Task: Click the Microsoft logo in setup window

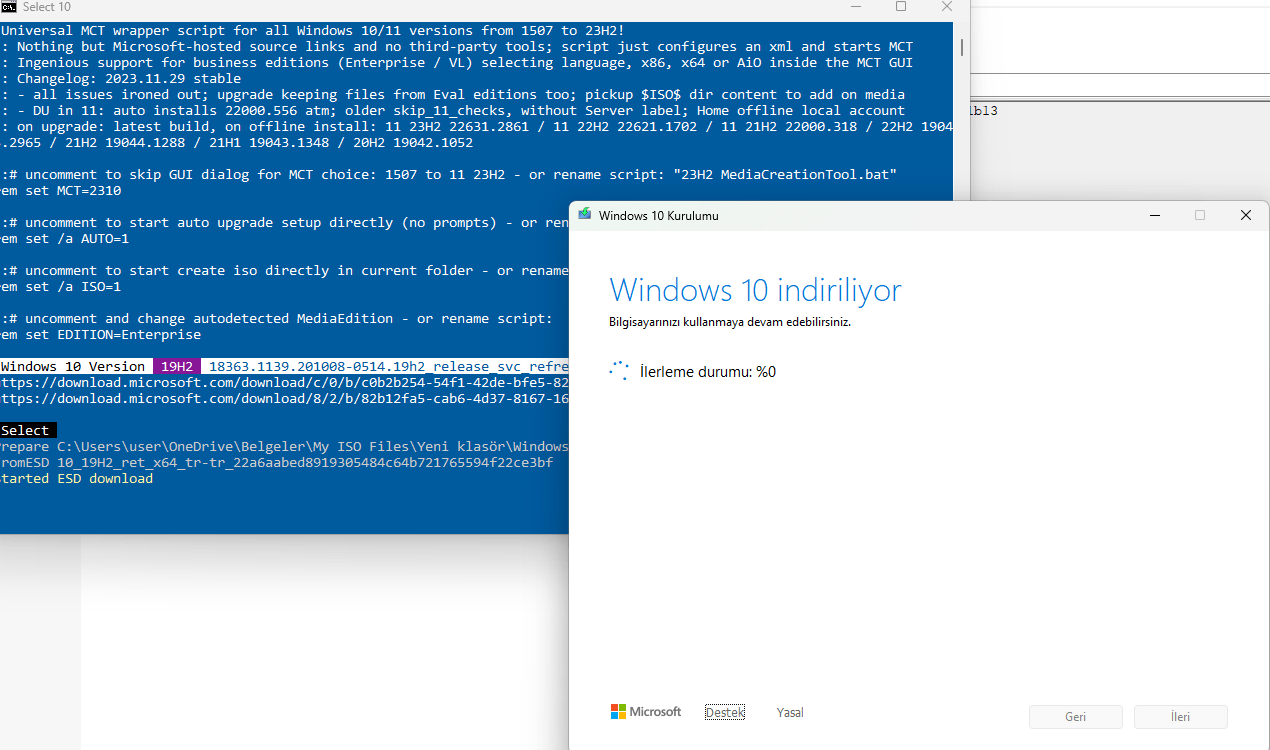Action: 646,712
